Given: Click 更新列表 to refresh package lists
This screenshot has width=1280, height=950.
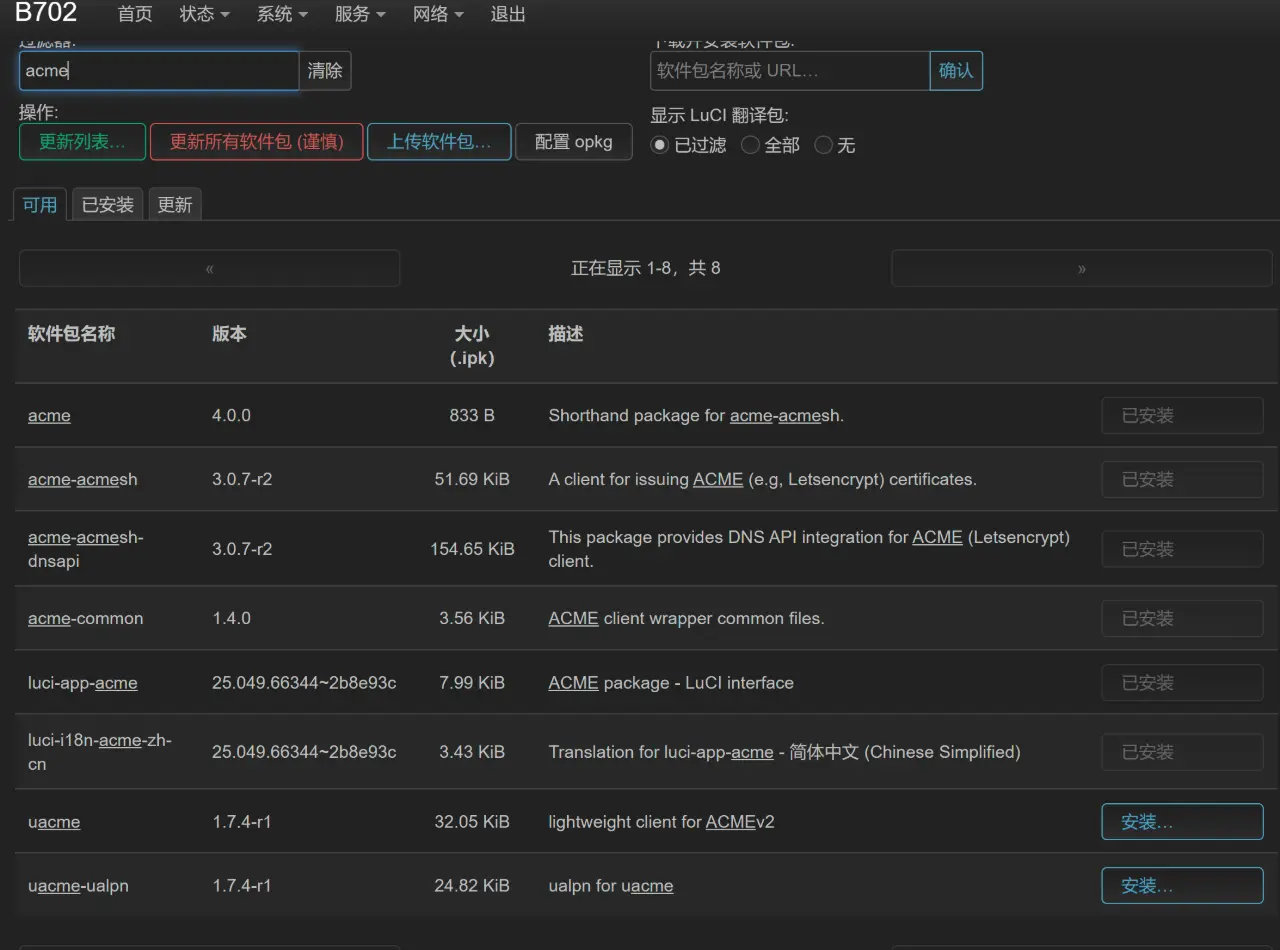Looking at the screenshot, I should point(82,142).
